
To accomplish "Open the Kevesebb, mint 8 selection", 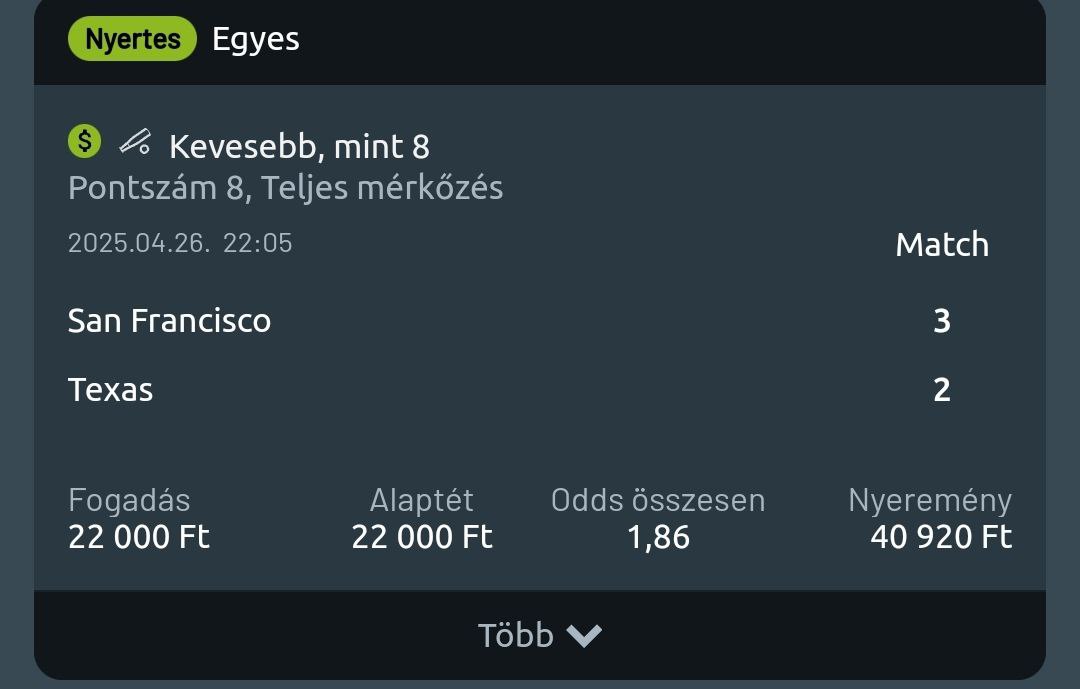I will point(299,147).
